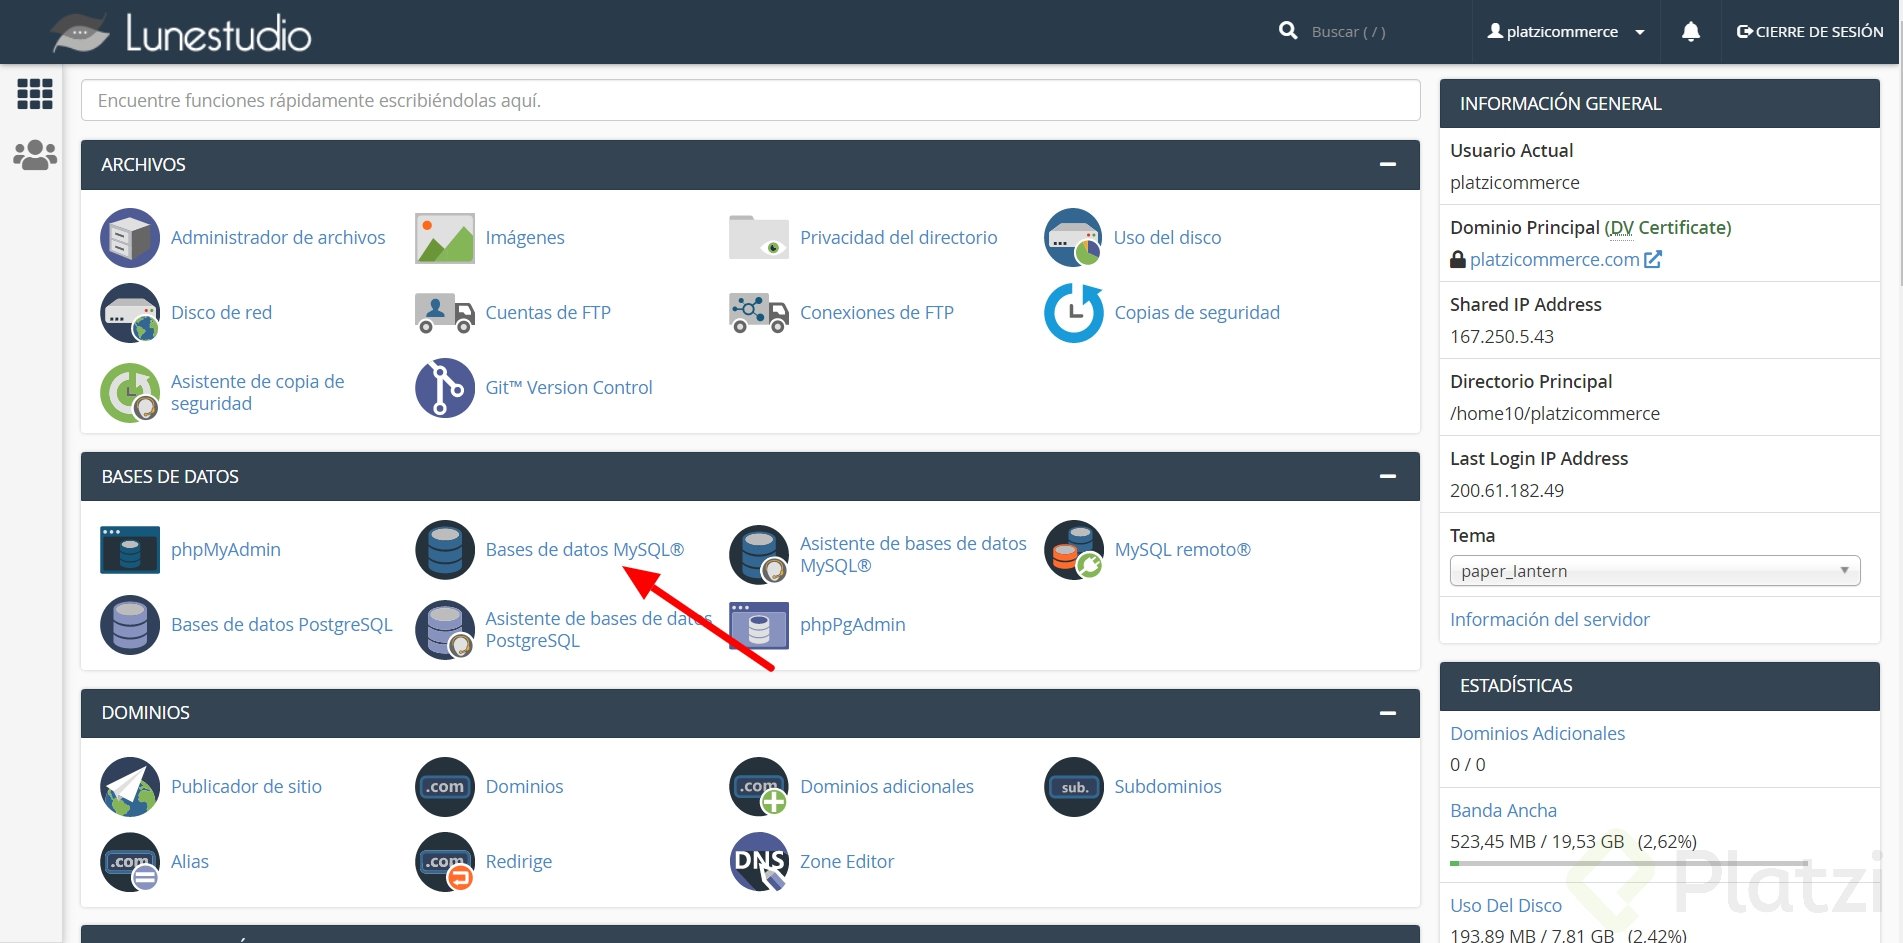Viewport: 1903px width, 943px height.
Task: Collapse the DOMINIOS section
Action: pyautogui.click(x=1388, y=713)
